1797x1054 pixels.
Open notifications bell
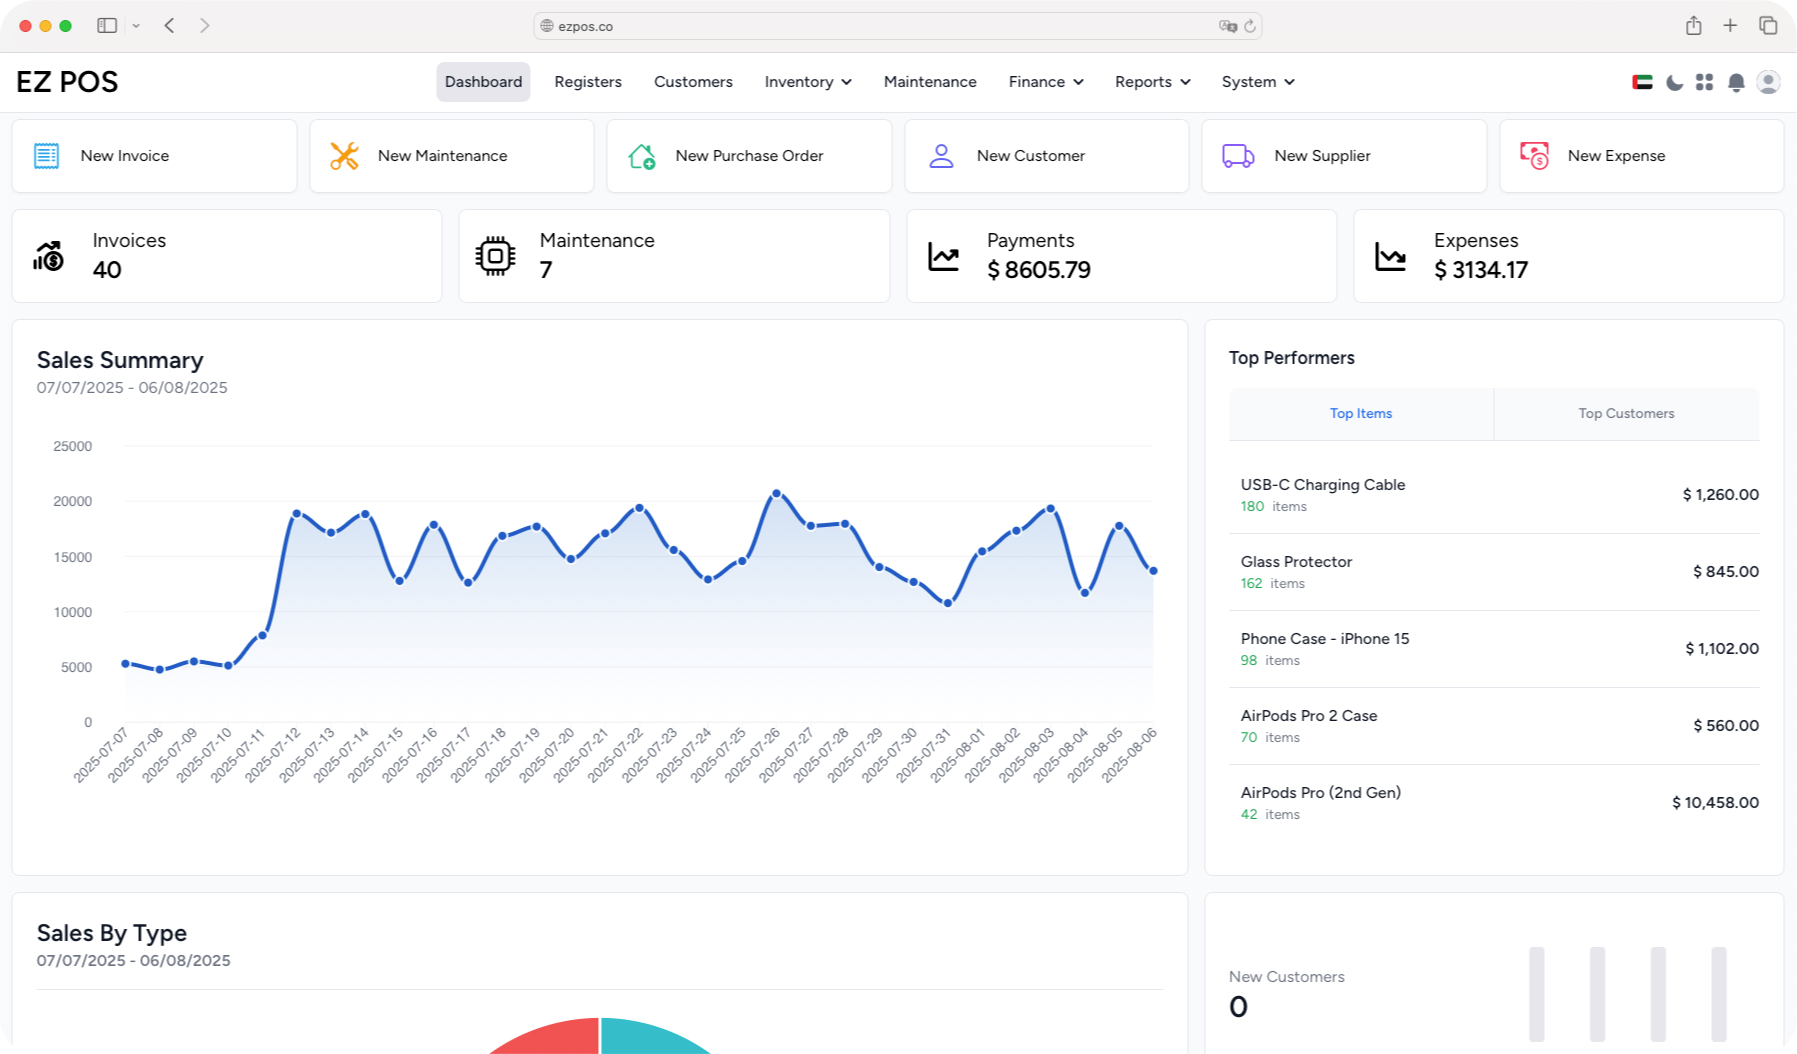pyautogui.click(x=1737, y=82)
